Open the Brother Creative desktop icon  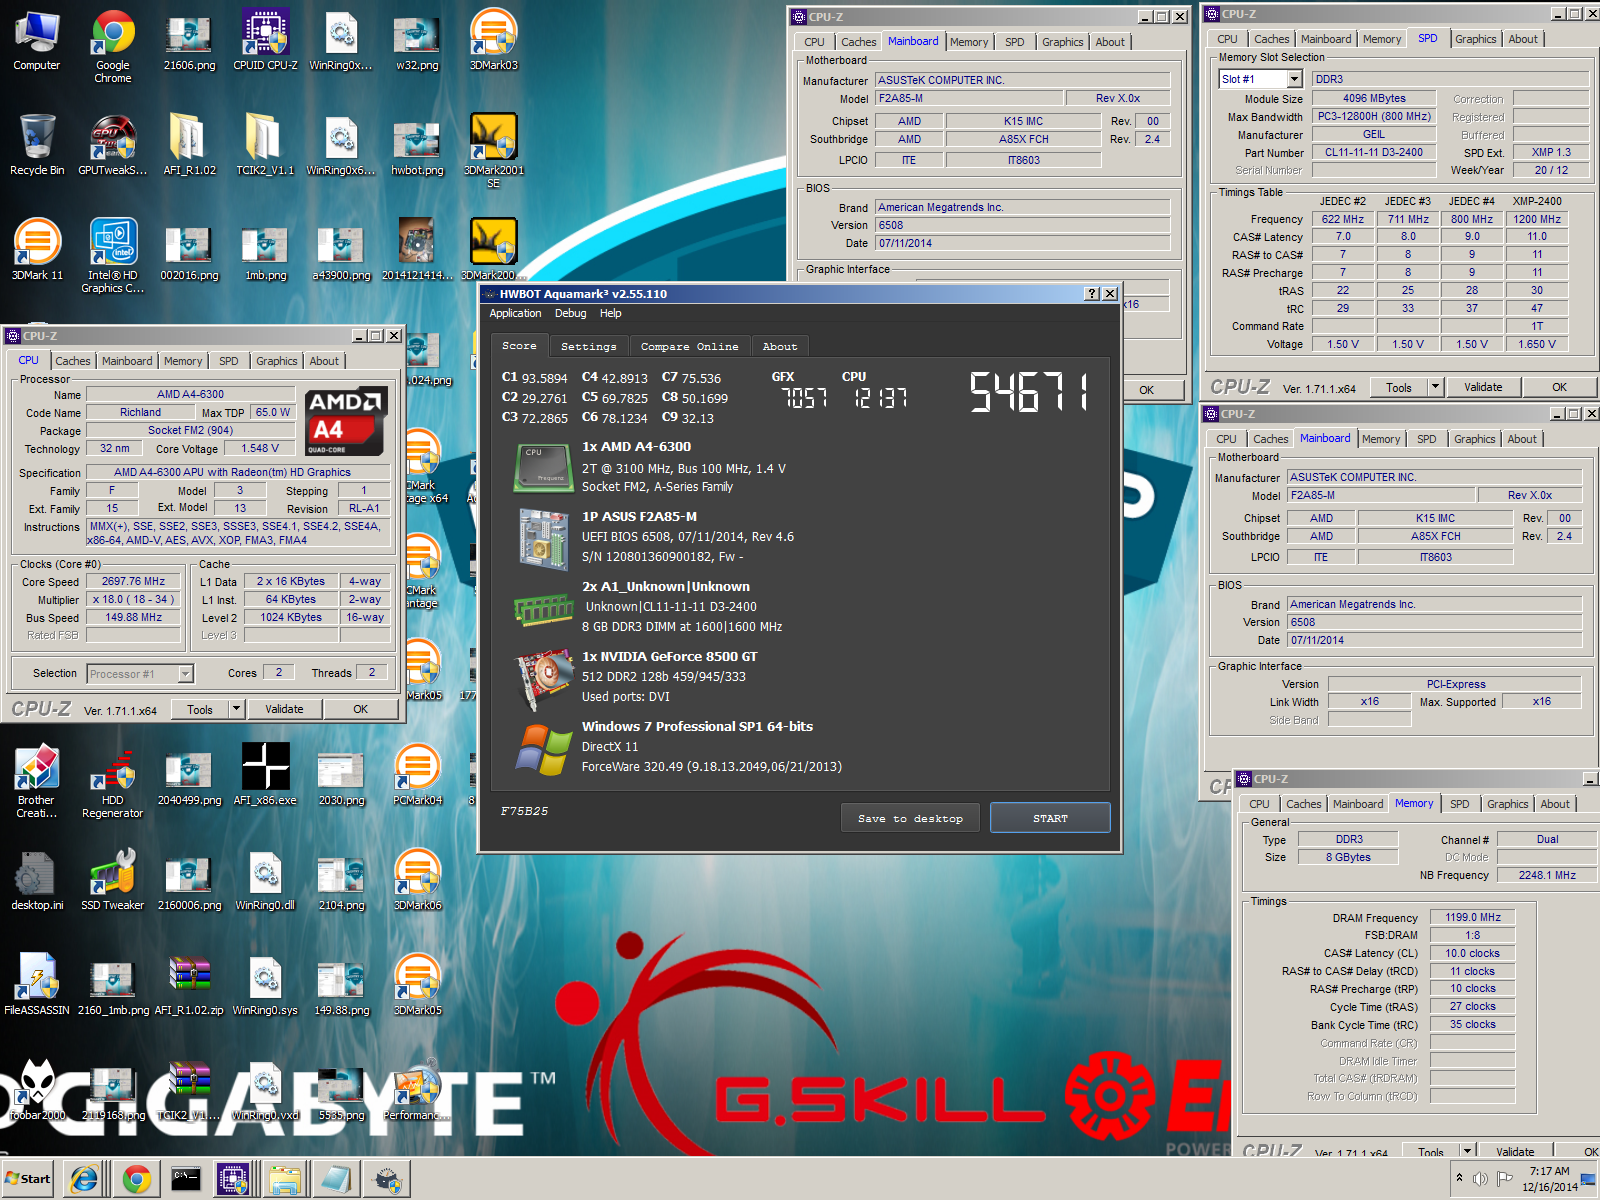pos(37,782)
